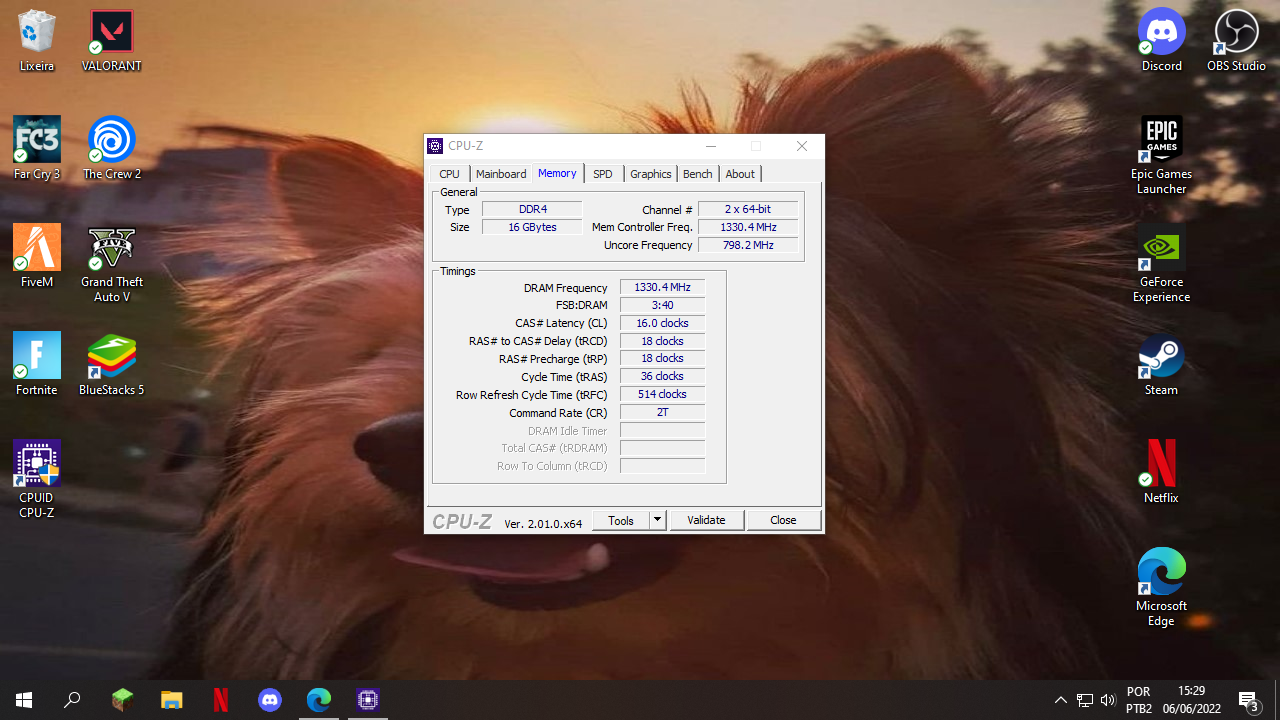Click the Tools button

click(x=621, y=520)
